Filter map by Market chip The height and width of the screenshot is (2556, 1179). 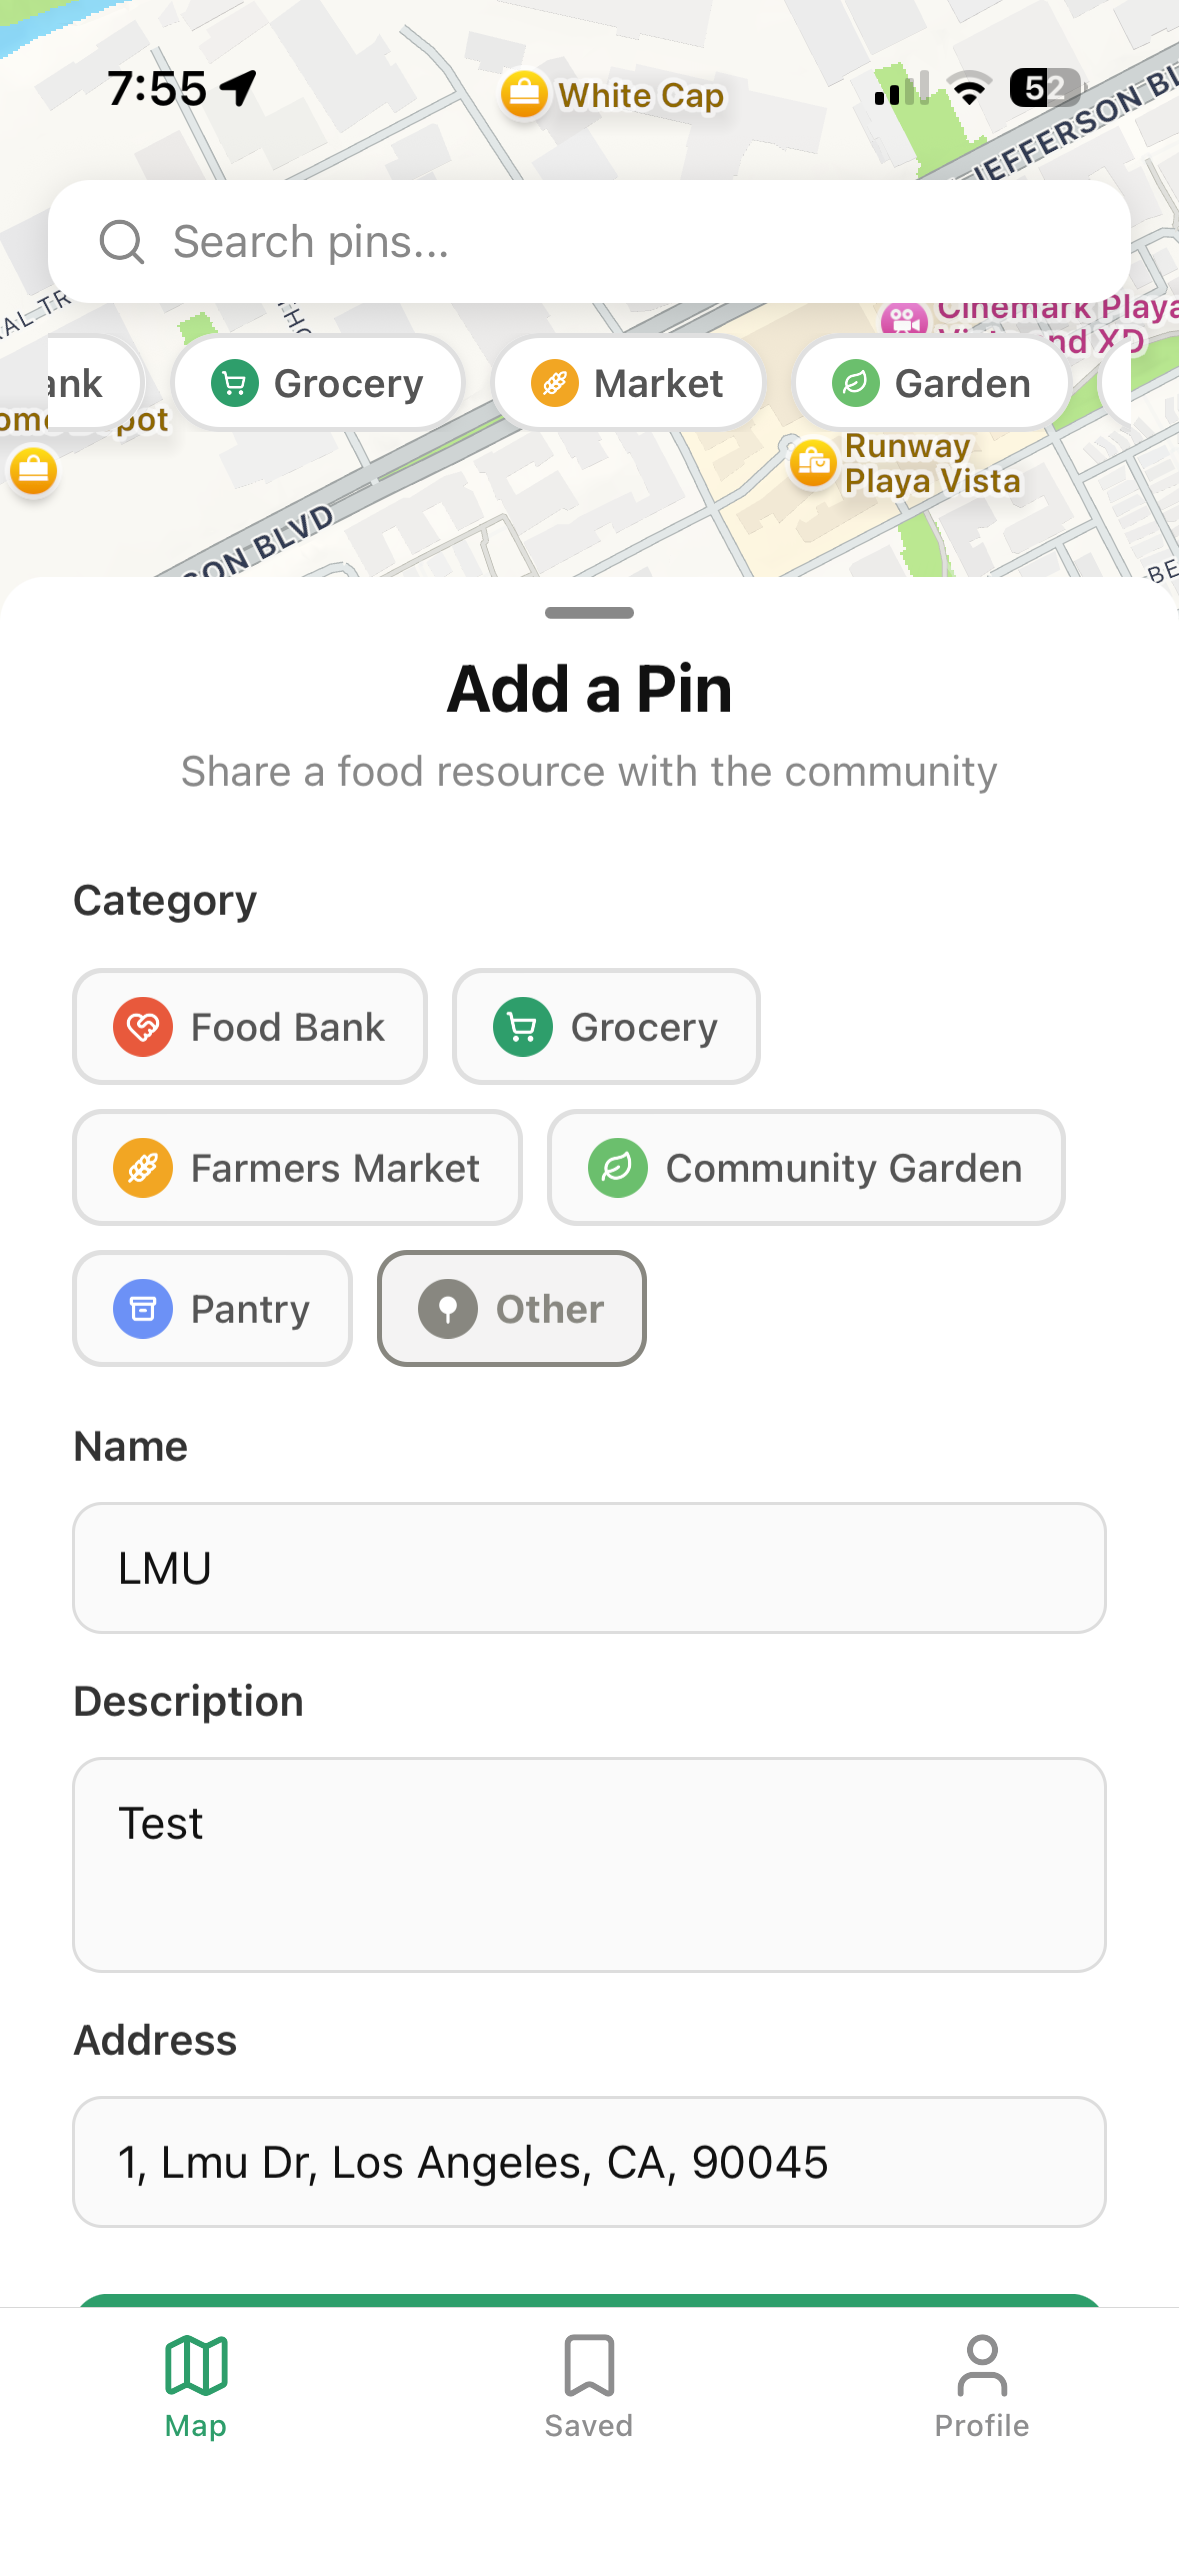coord(628,384)
